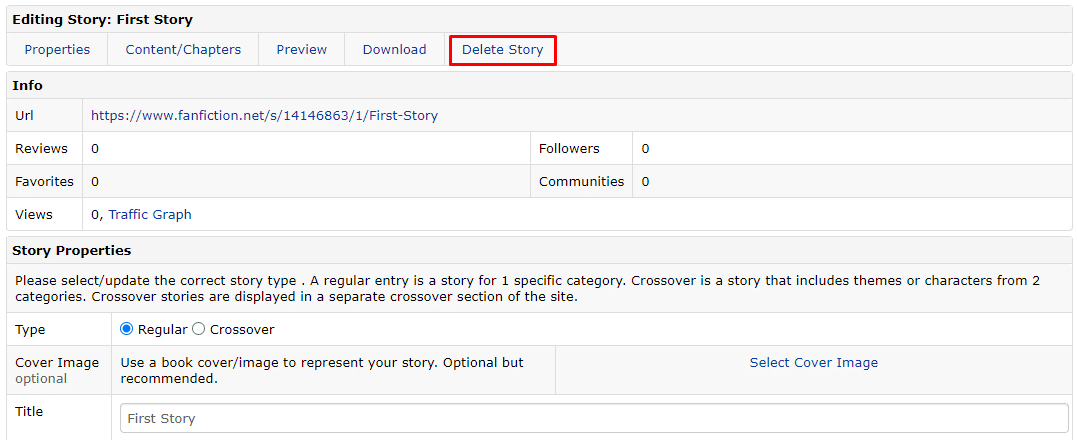
Task: Click the Reviews row label
Action: [41, 148]
